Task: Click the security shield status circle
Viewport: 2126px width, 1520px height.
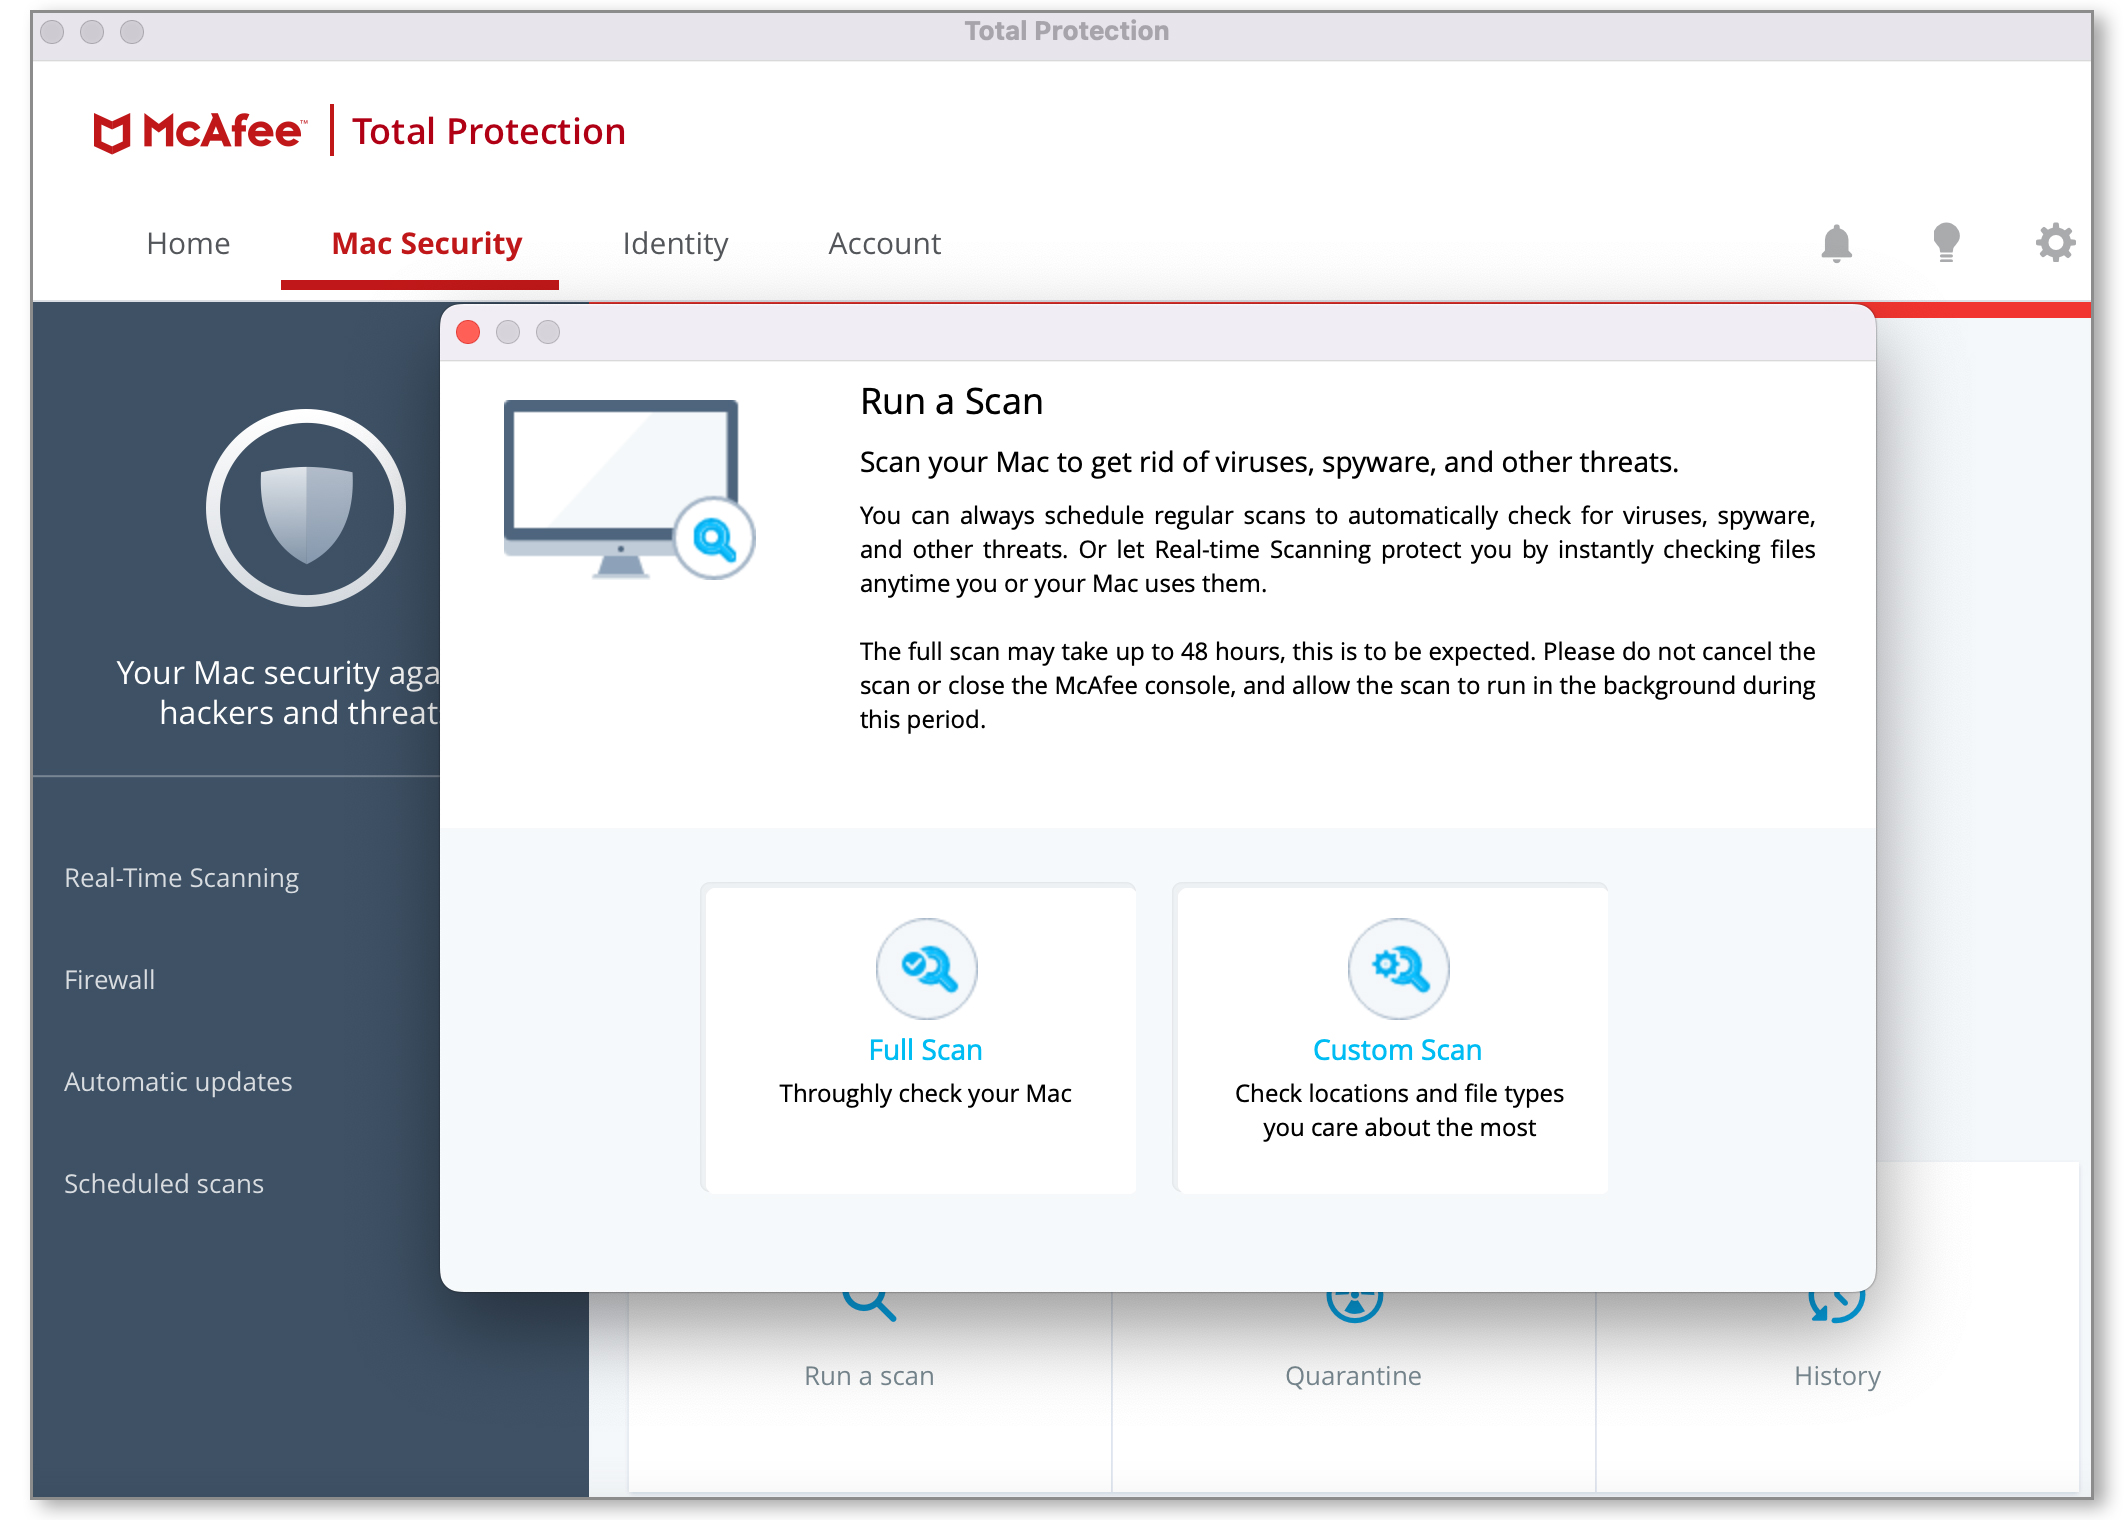Action: [x=306, y=508]
